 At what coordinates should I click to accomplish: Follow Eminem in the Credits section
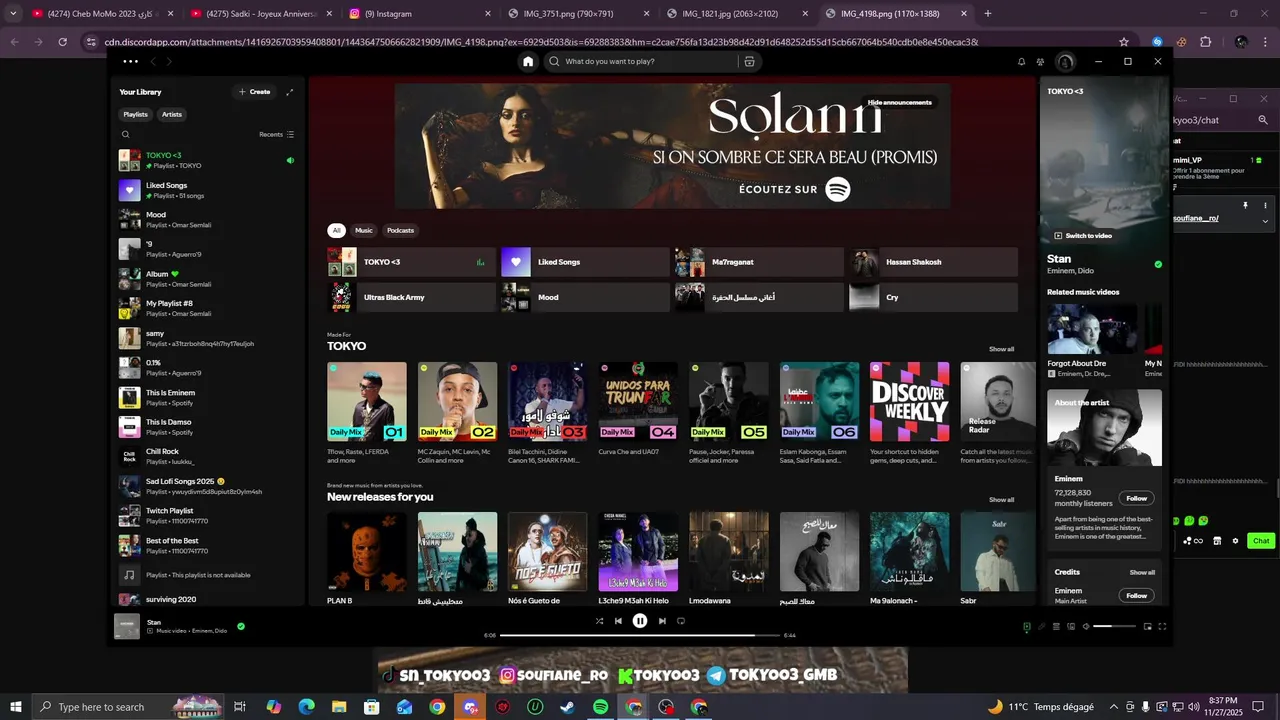click(x=1137, y=596)
